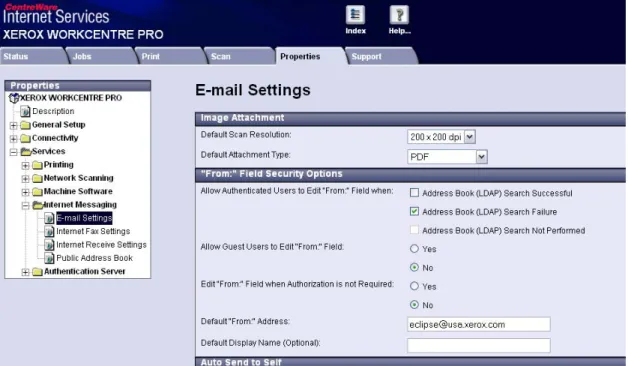
Task: Click the Printing folder icon
Action: [x=38, y=165]
